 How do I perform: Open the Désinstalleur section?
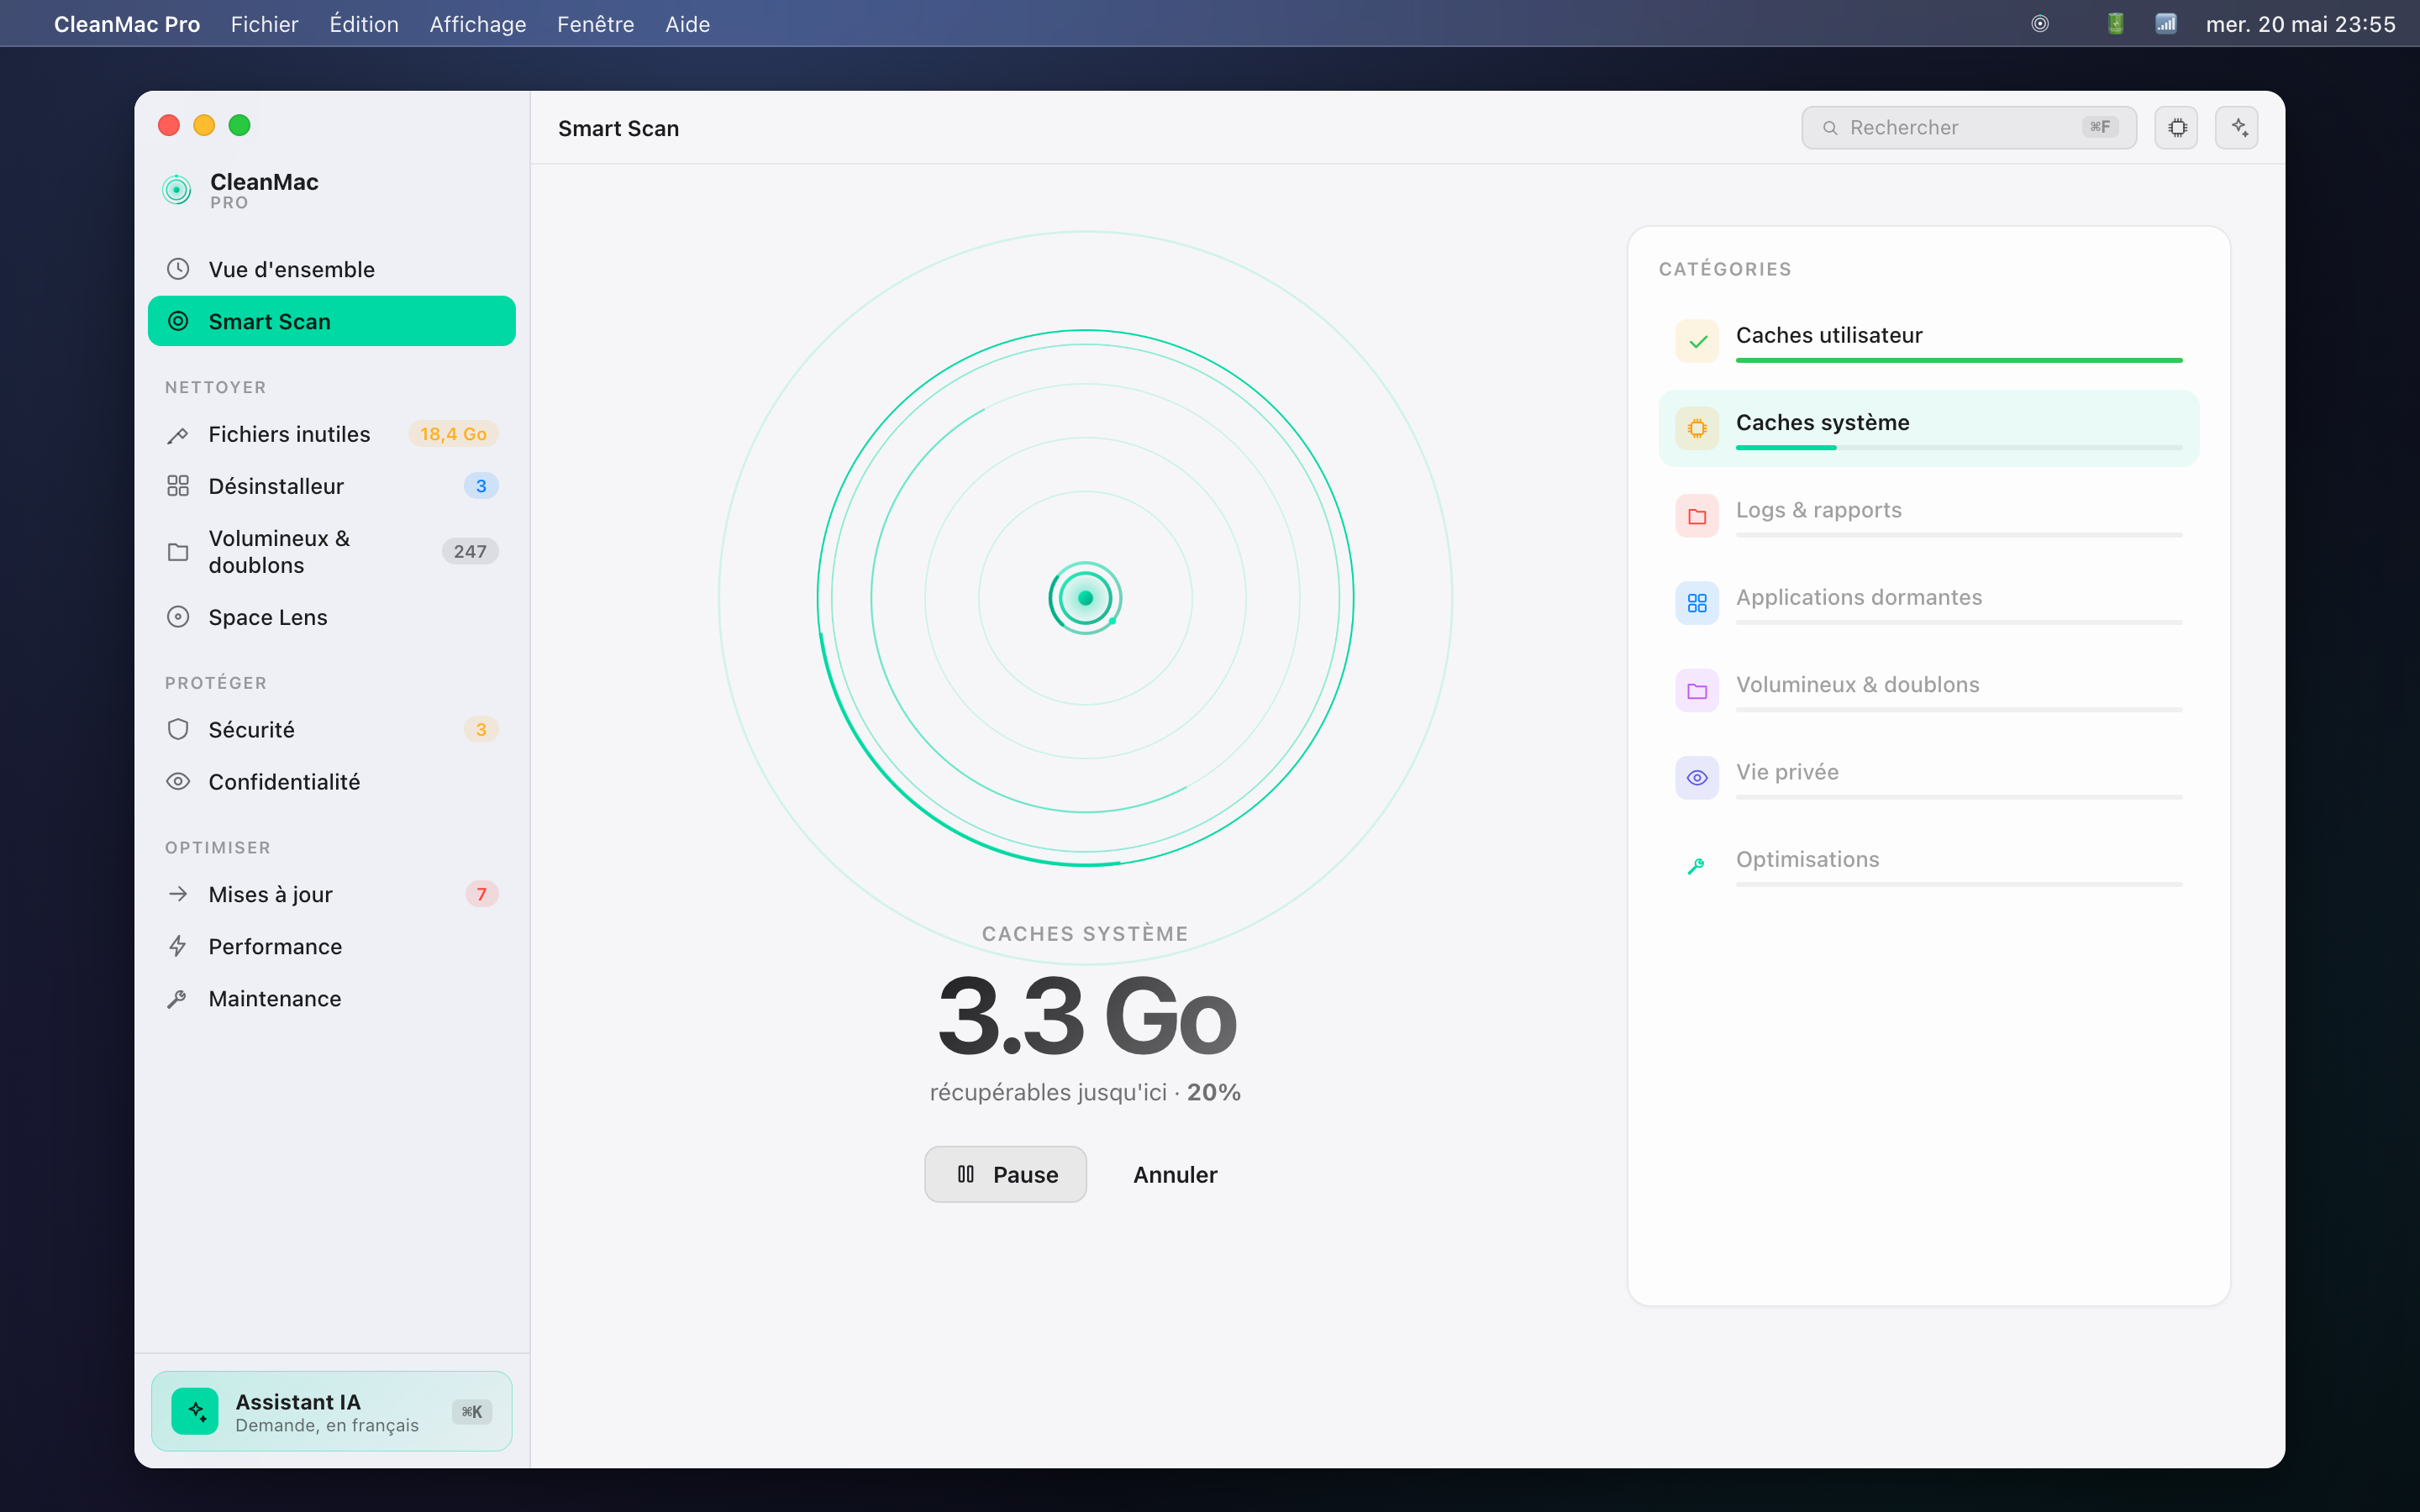tap(331, 486)
